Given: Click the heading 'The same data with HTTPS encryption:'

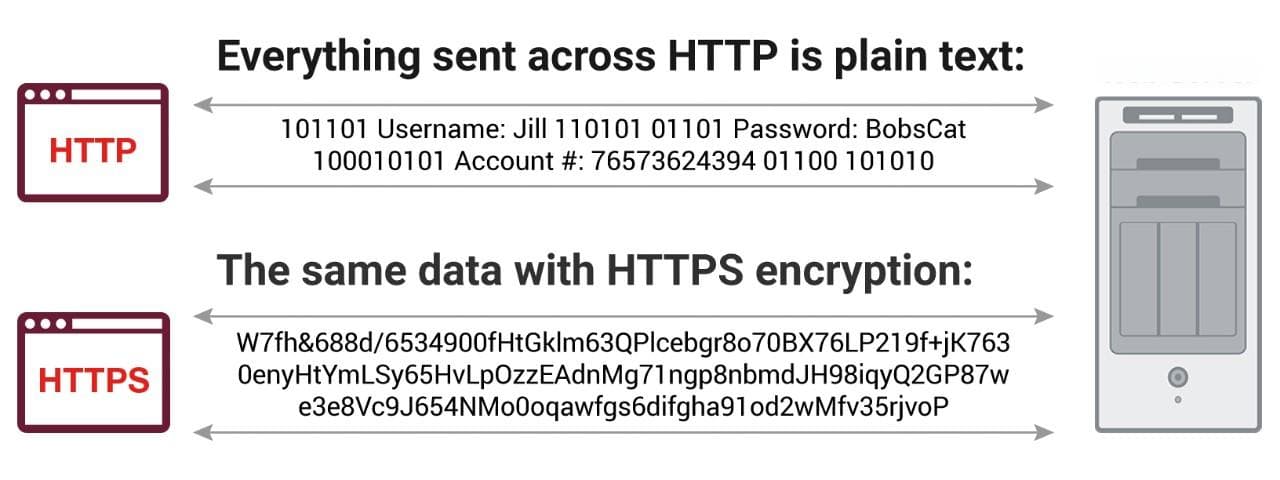Looking at the screenshot, I should click(x=595, y=270).
